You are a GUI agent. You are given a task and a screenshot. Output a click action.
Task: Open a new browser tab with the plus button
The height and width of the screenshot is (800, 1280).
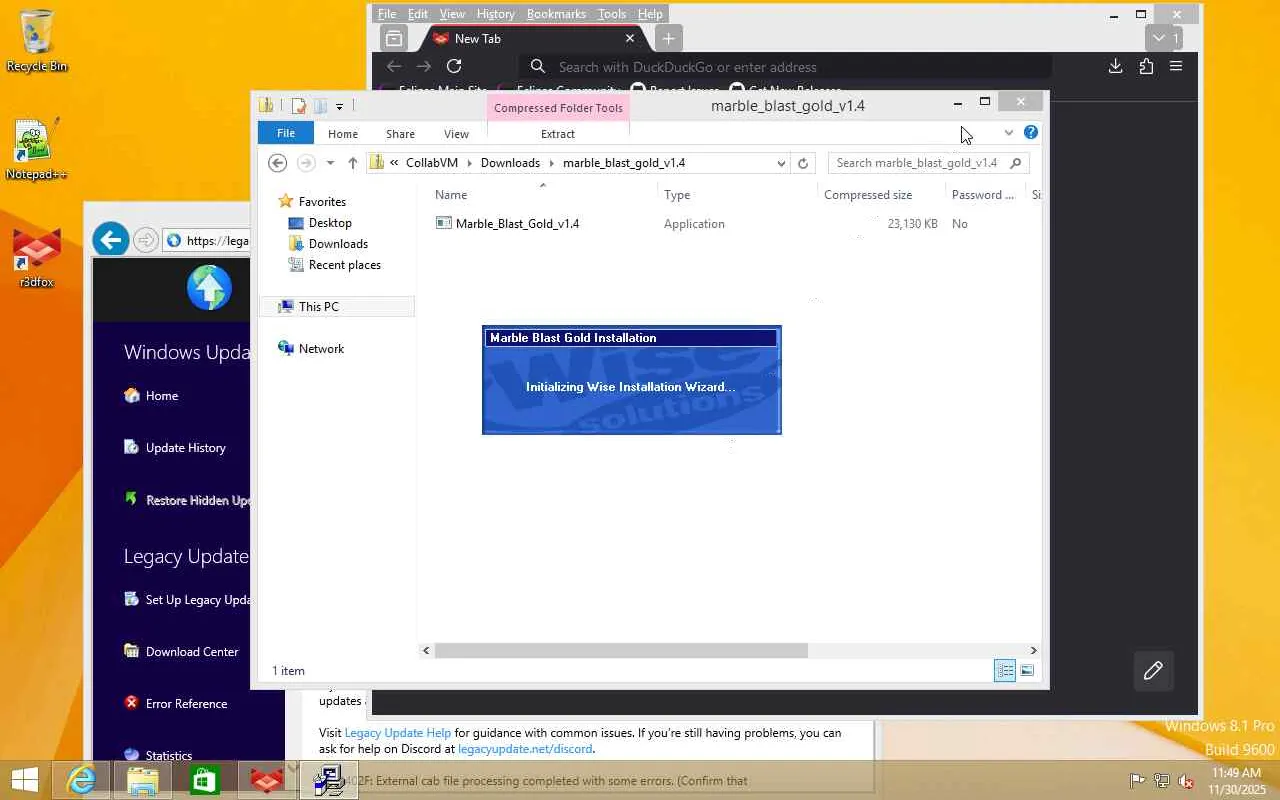coord(668,39)
